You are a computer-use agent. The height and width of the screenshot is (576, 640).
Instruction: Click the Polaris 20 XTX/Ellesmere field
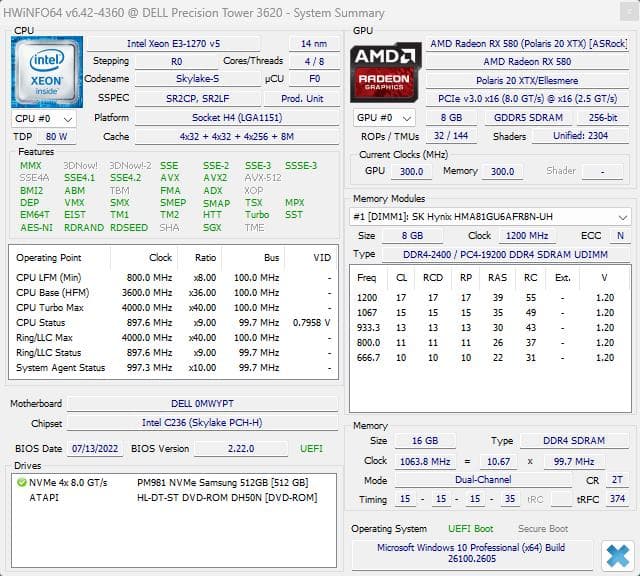(527, 80)
